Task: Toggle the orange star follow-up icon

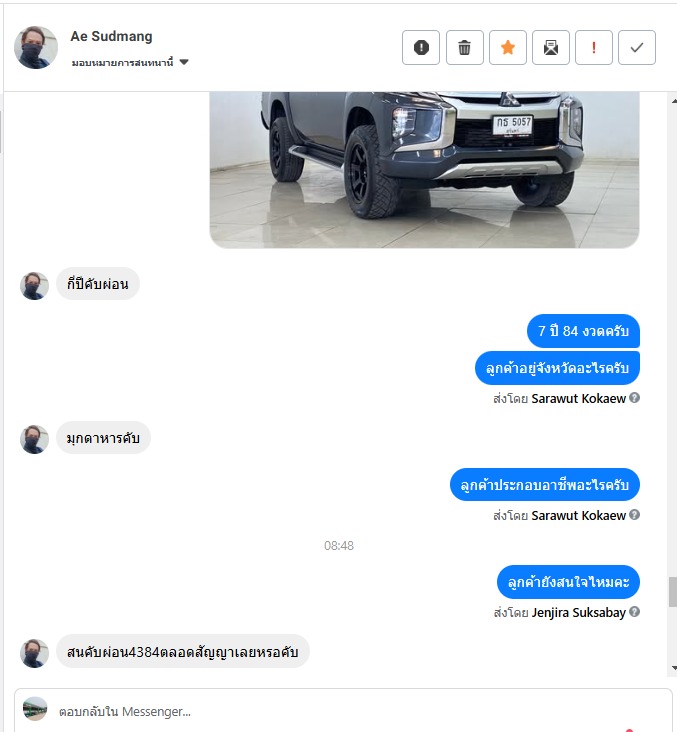Action: pyautogui.click(x=508, y=47)
